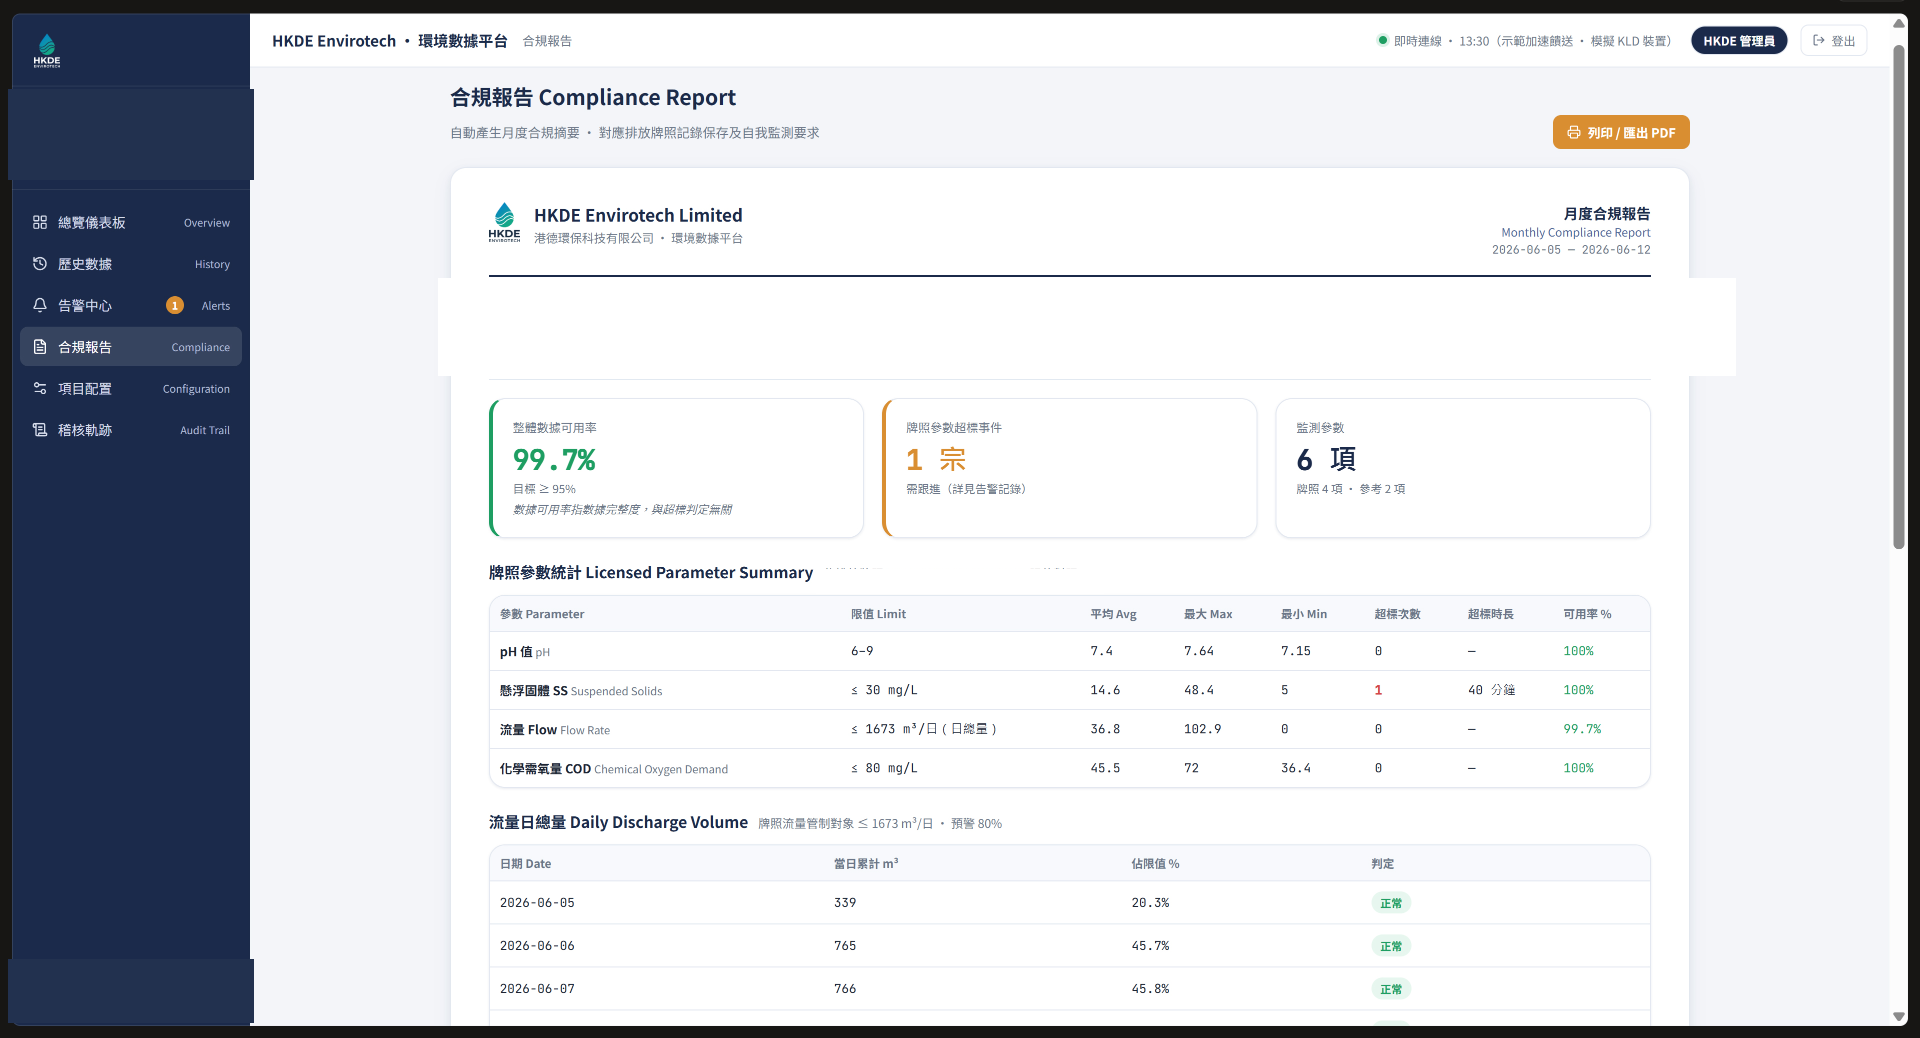
Task: Click the 2026-06-05 date row
Action: click(1069, 902)
